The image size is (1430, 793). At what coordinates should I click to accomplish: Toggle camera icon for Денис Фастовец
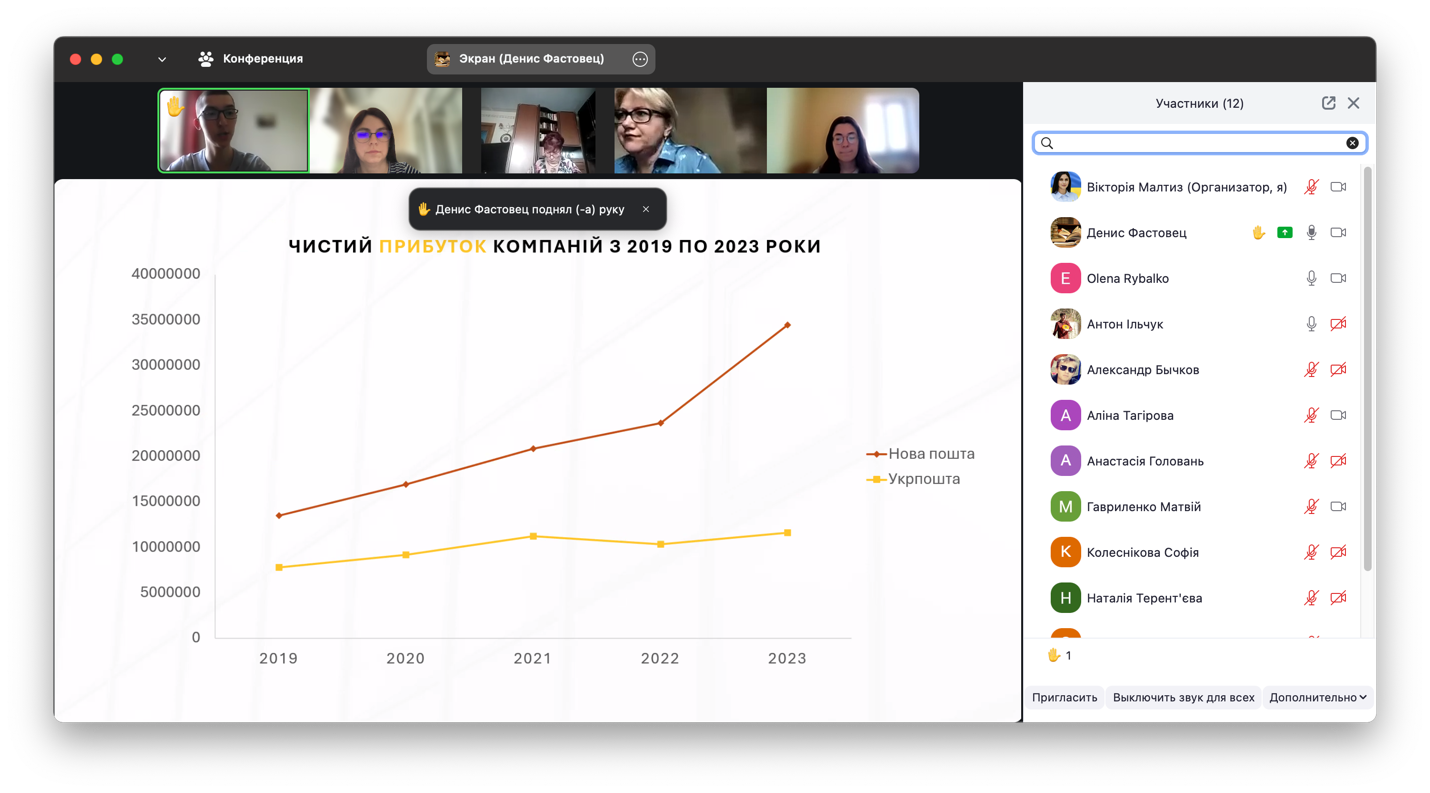tap(1338, 233)
